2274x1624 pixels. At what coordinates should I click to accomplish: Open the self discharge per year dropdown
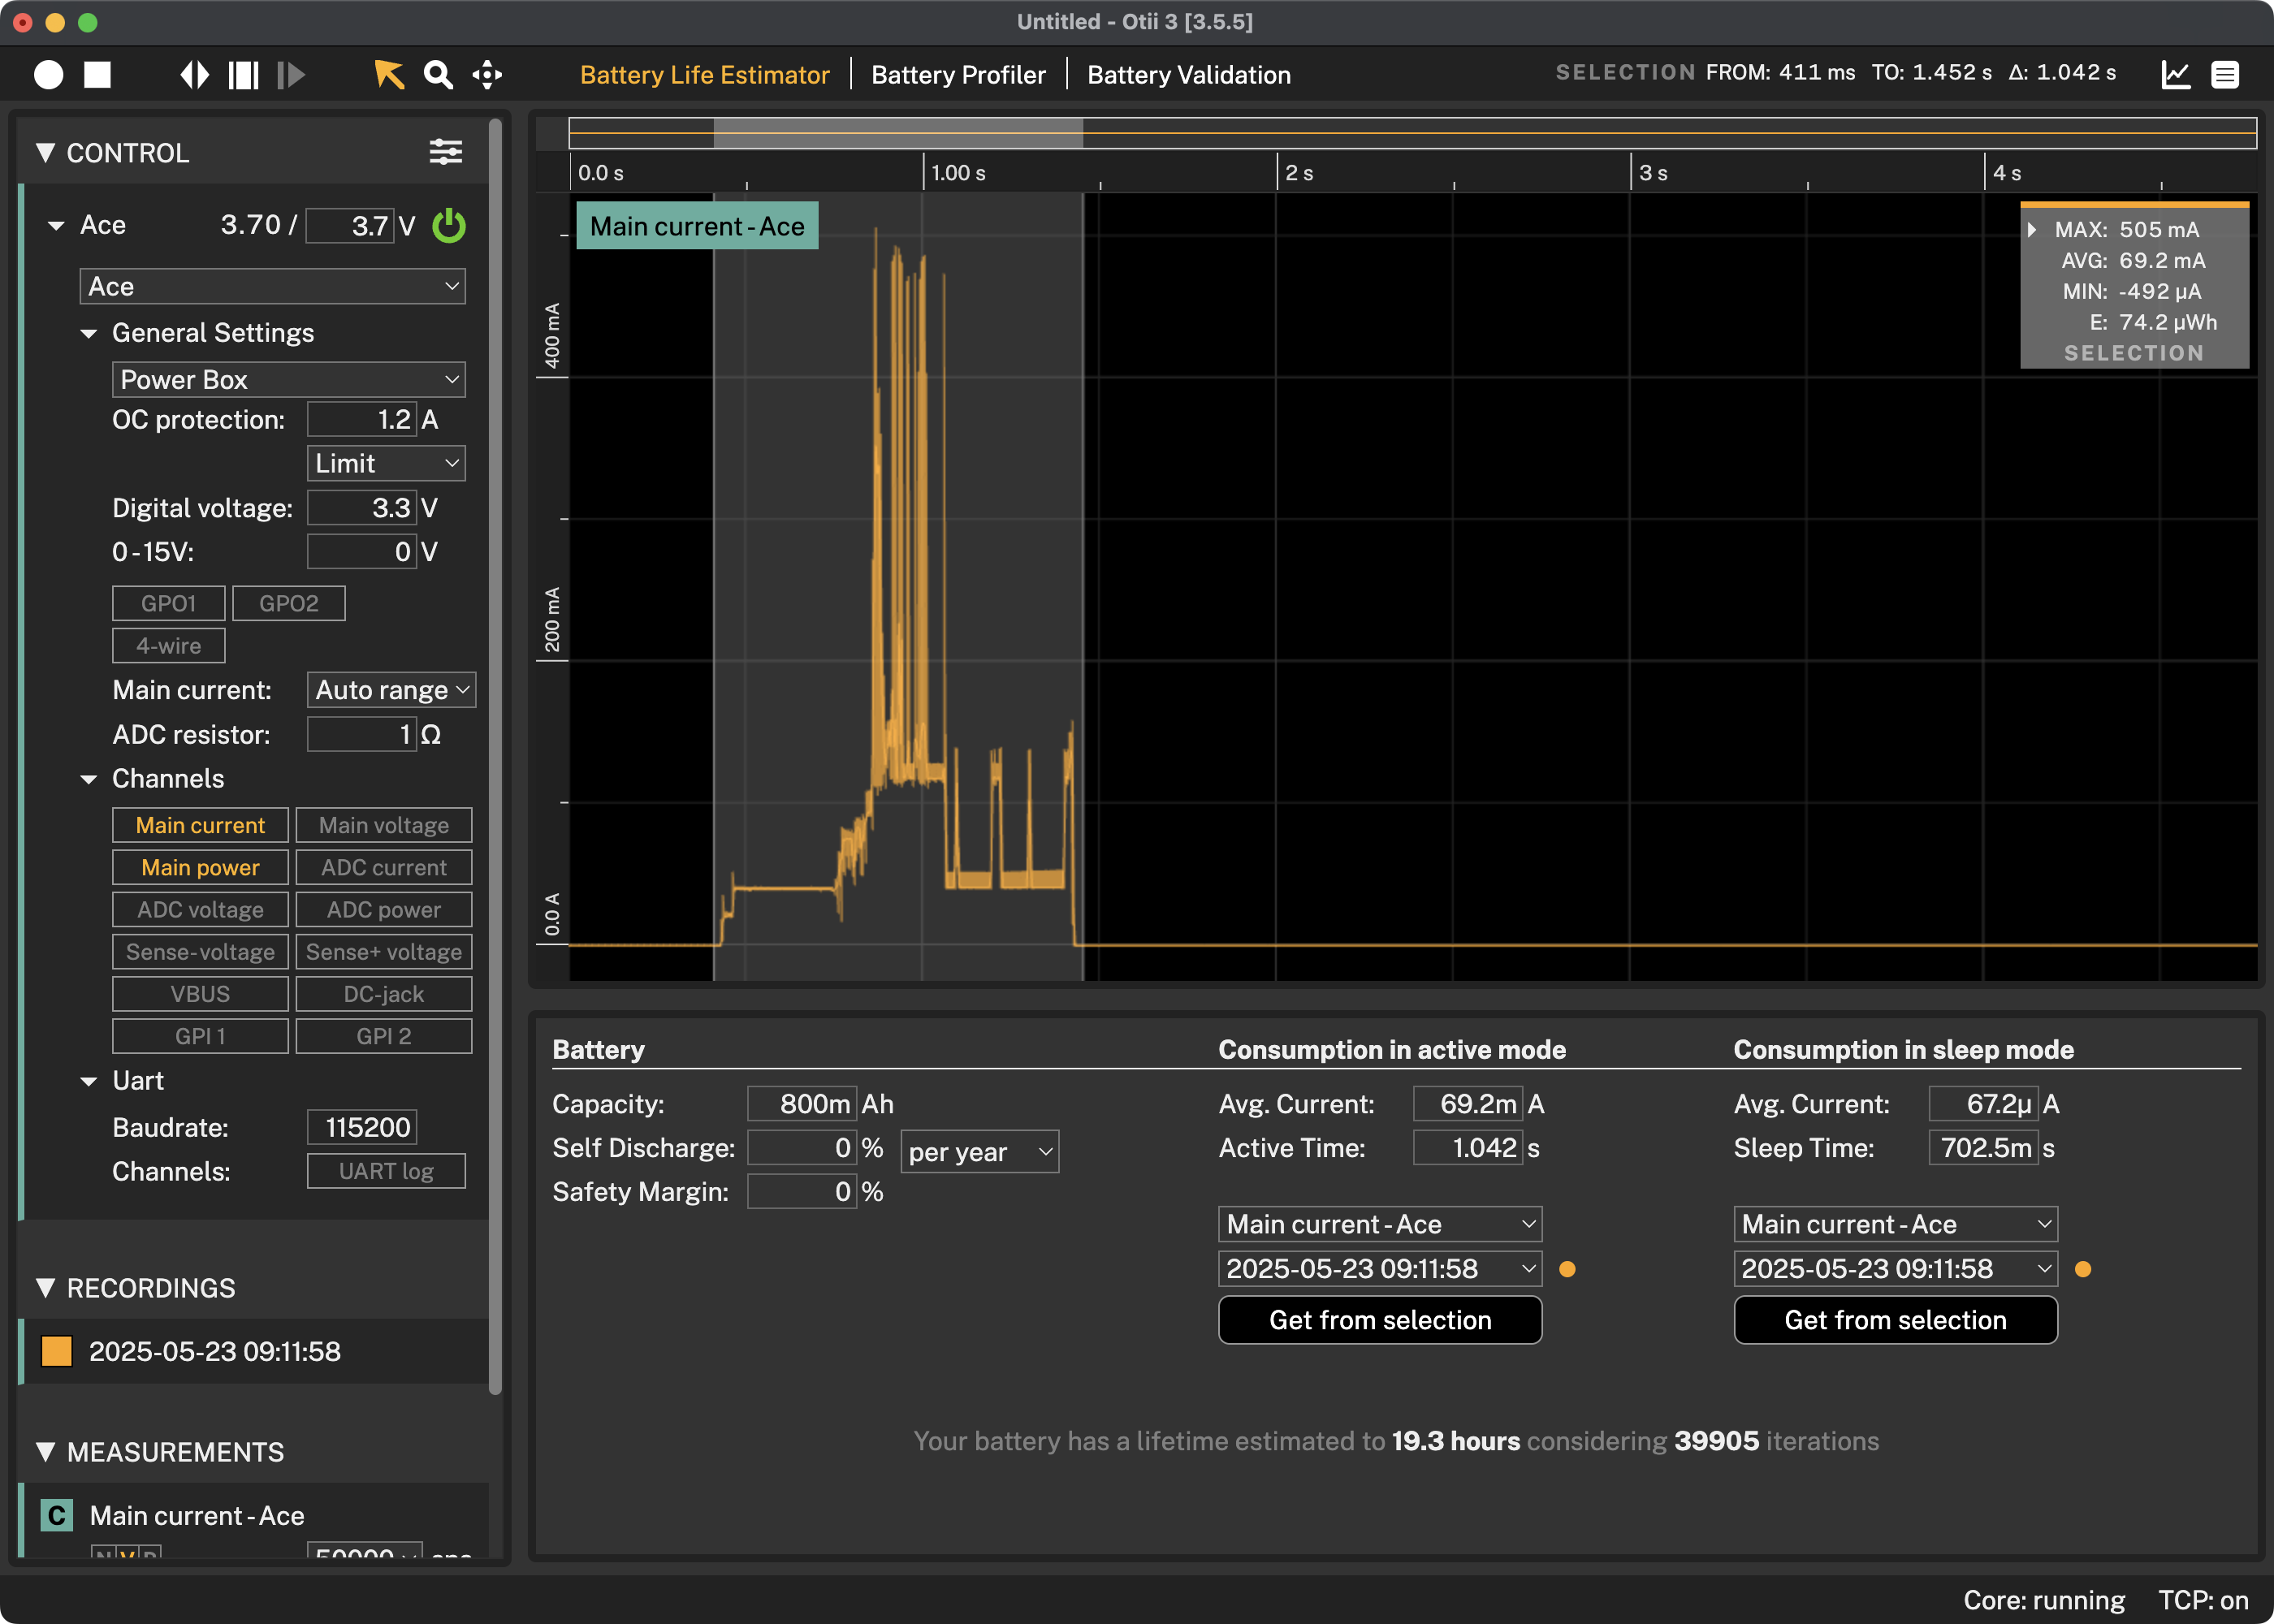979,1152
